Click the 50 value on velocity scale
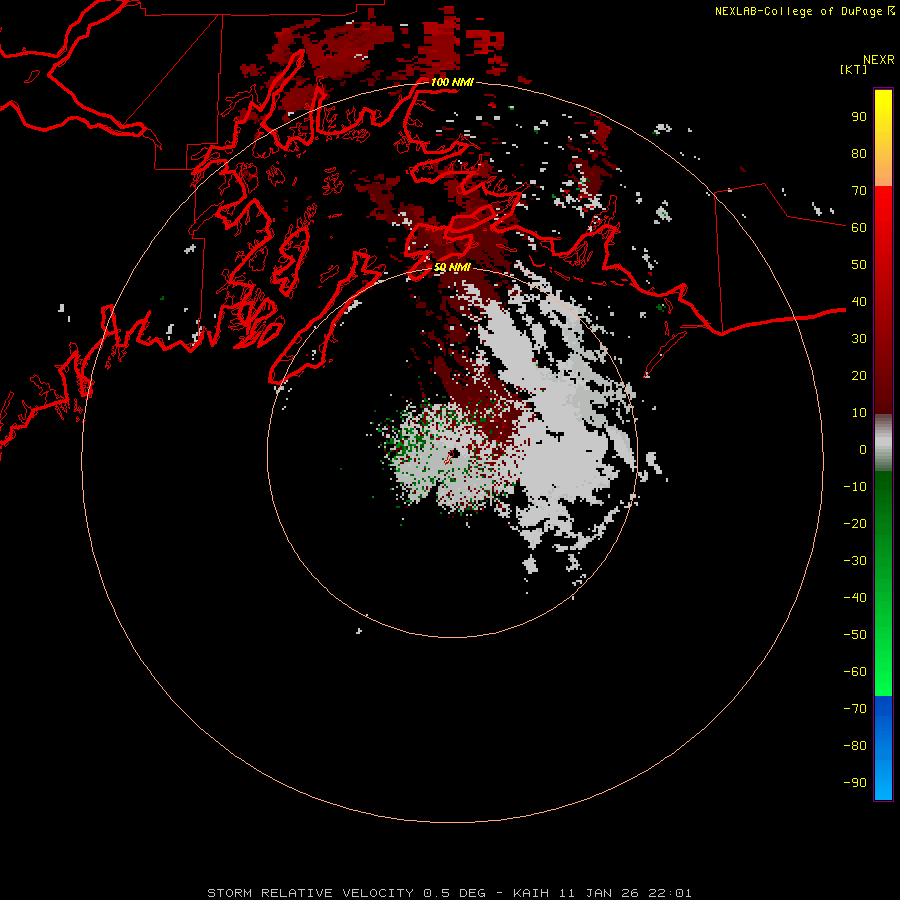Image resolution: width=900 pixels, height=900 pixels. click(x=859, y=265)
